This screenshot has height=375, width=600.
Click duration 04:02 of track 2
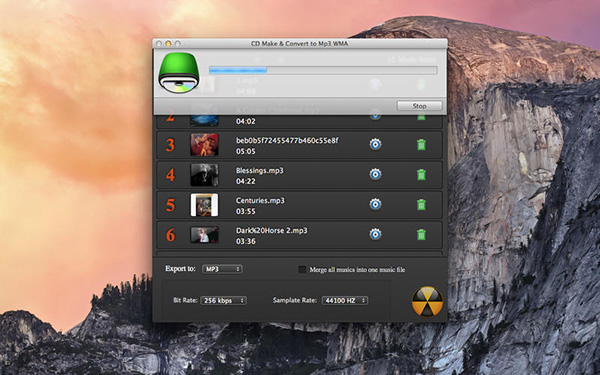coord(246,121)
